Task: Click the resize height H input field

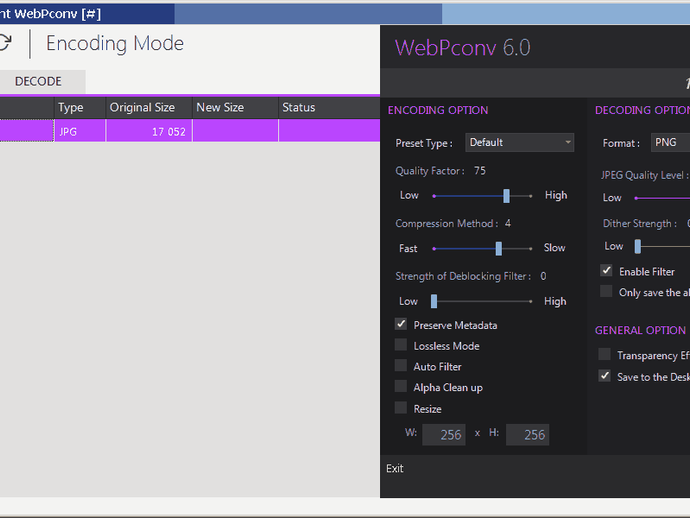Action: 527,435
